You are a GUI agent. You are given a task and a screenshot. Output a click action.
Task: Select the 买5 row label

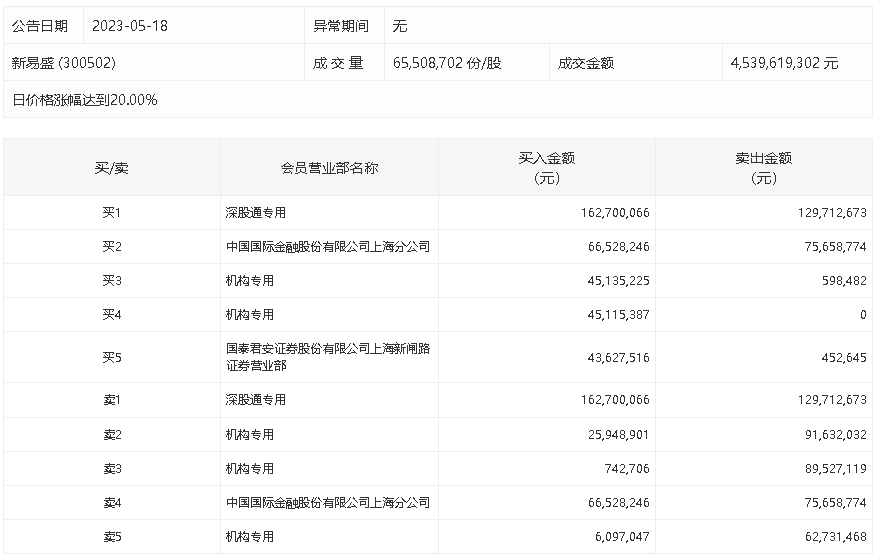(112, 357)
